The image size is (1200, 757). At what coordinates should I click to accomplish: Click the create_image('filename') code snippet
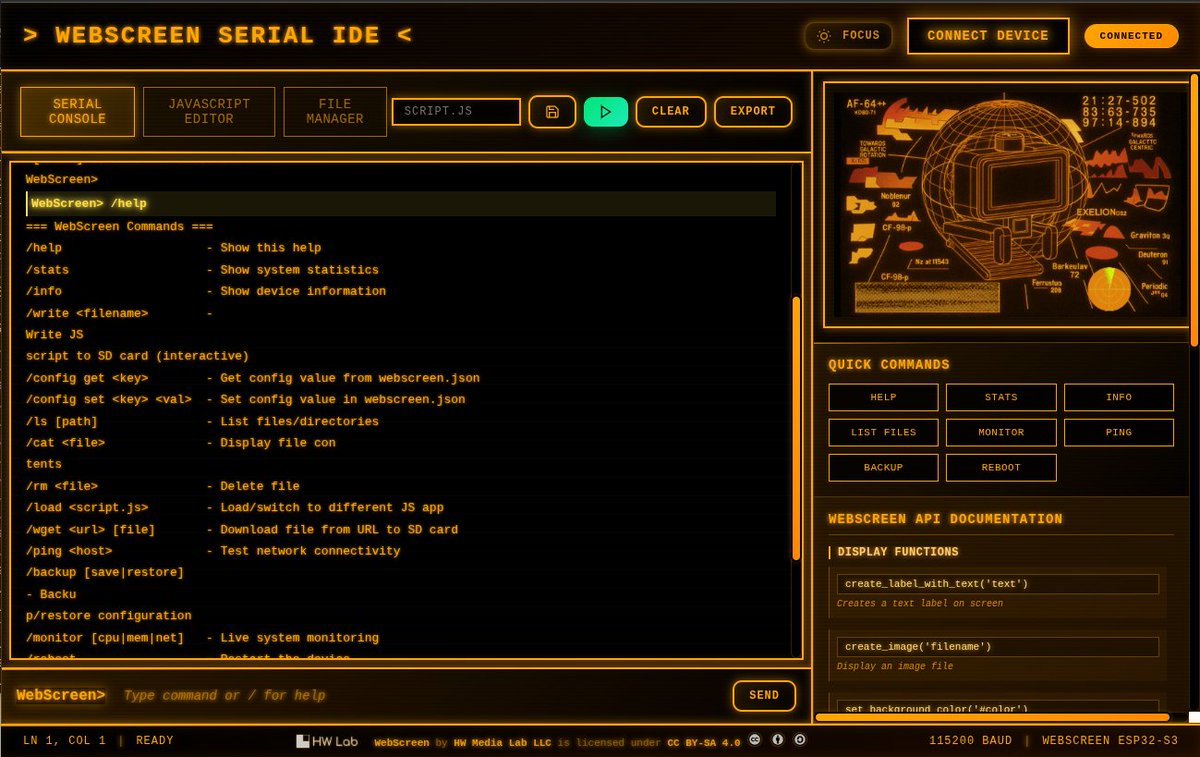(x=998, y=647)
